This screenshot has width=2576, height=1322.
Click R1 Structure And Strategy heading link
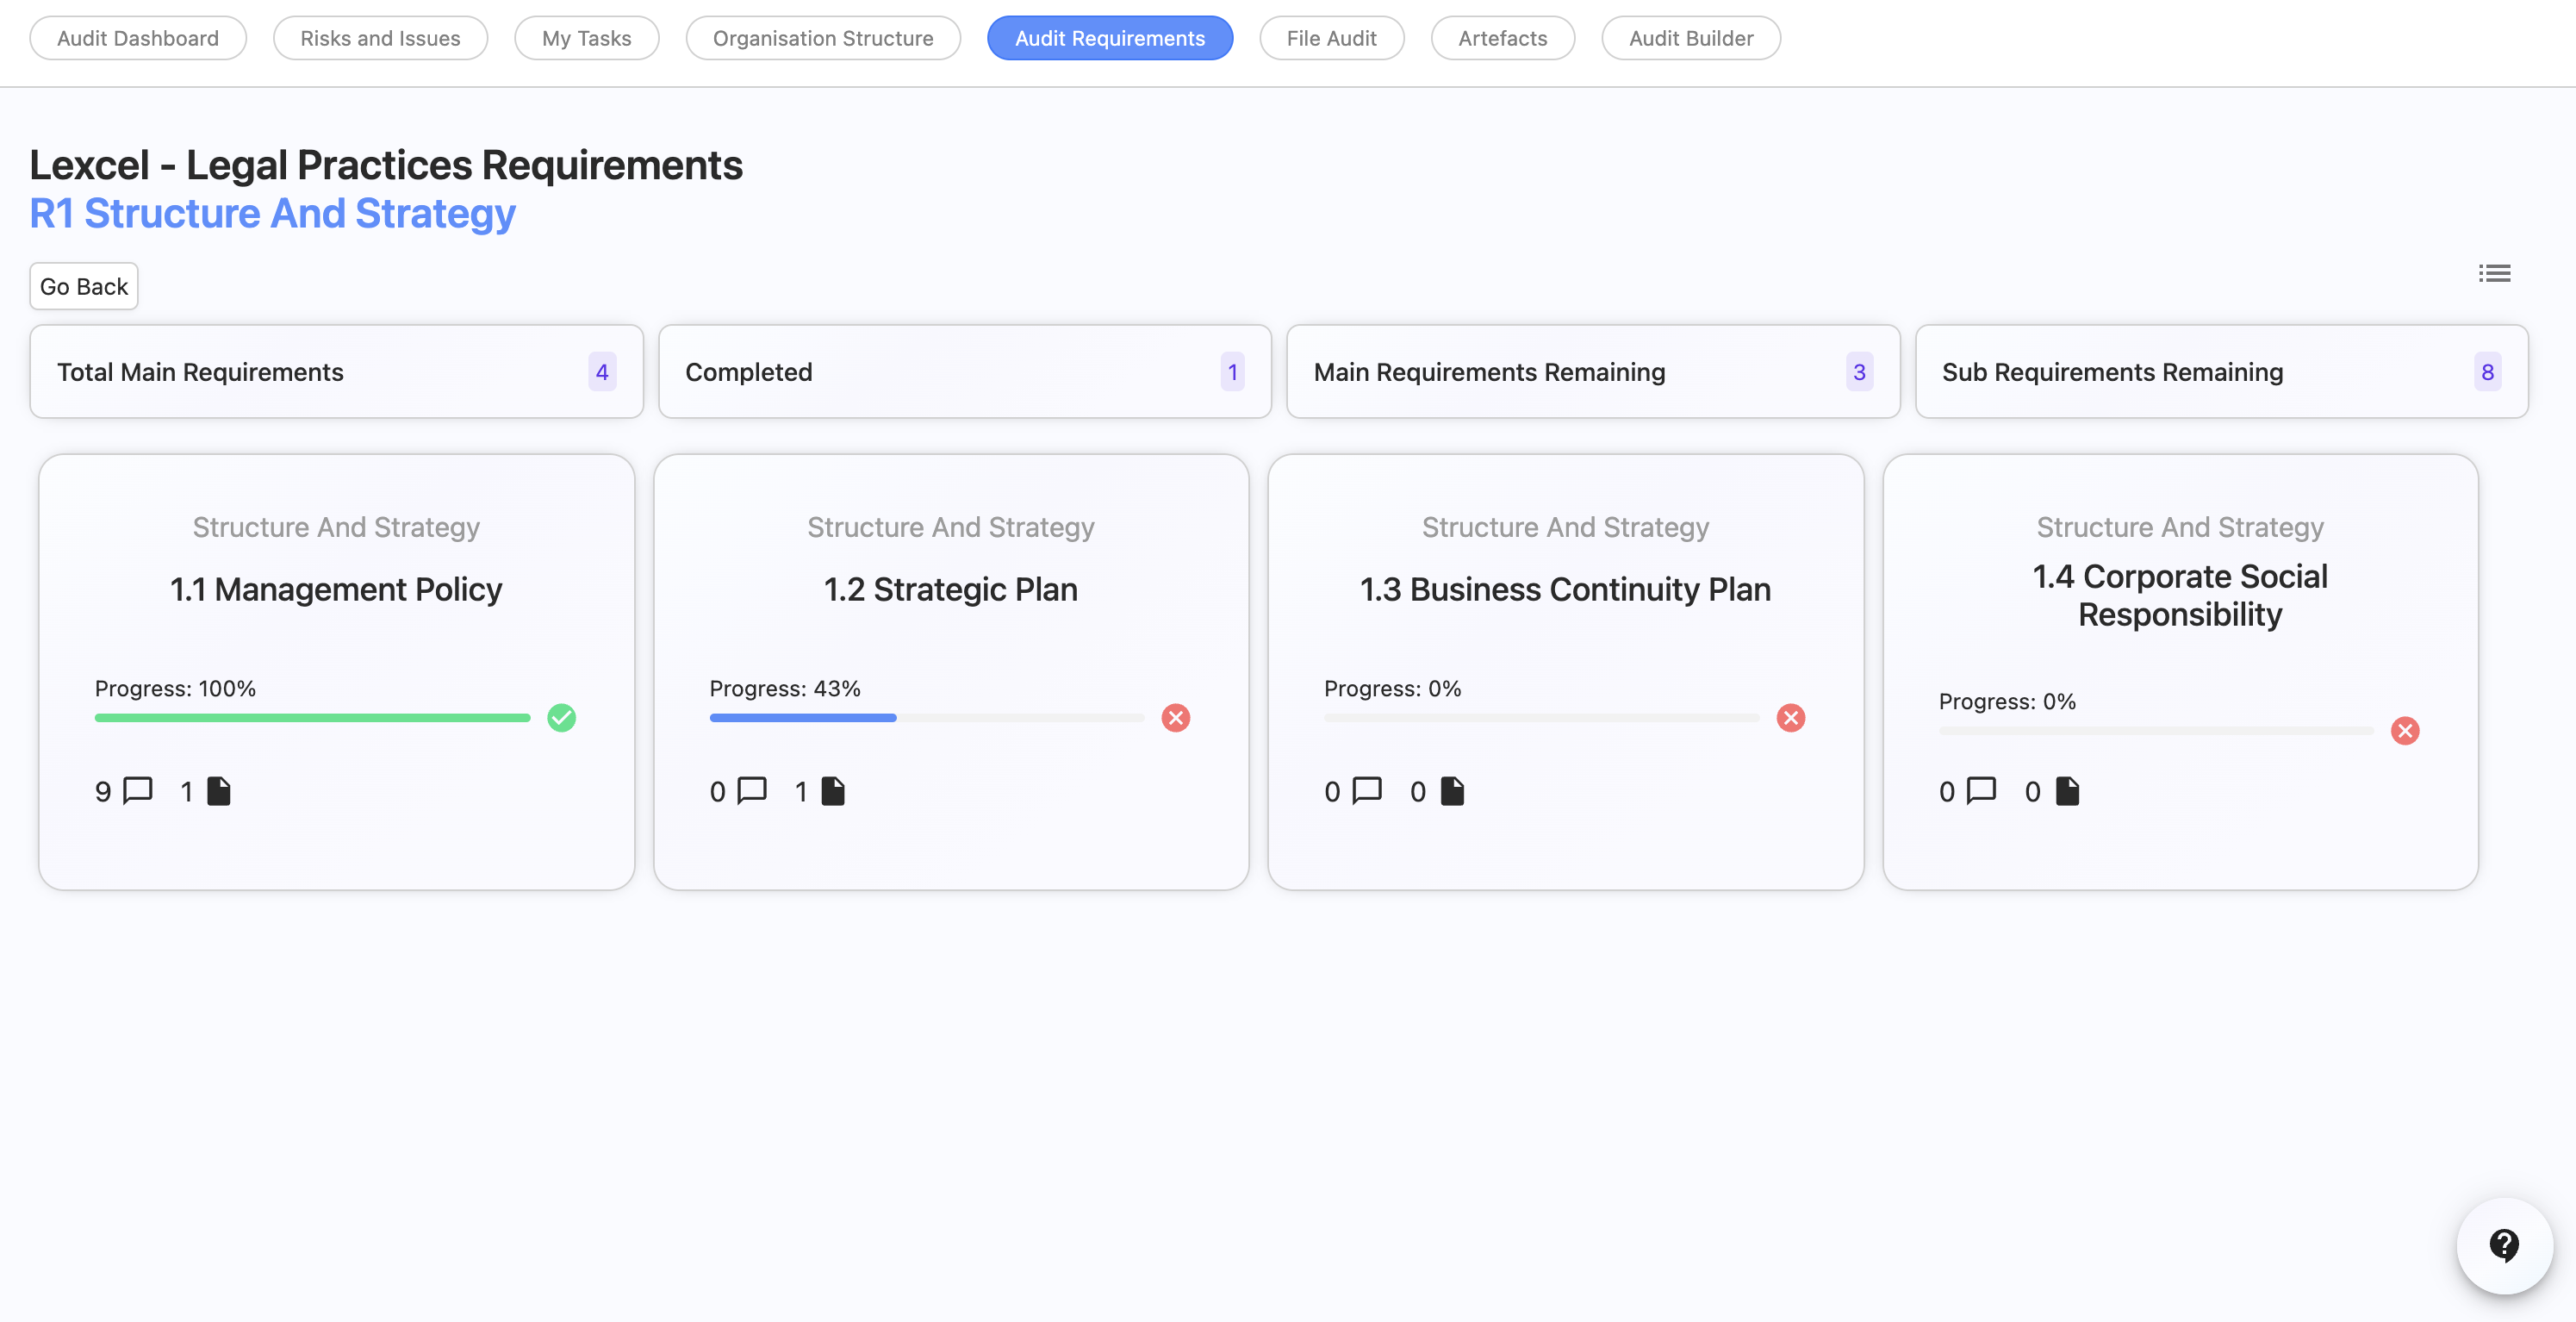(272, 213)
